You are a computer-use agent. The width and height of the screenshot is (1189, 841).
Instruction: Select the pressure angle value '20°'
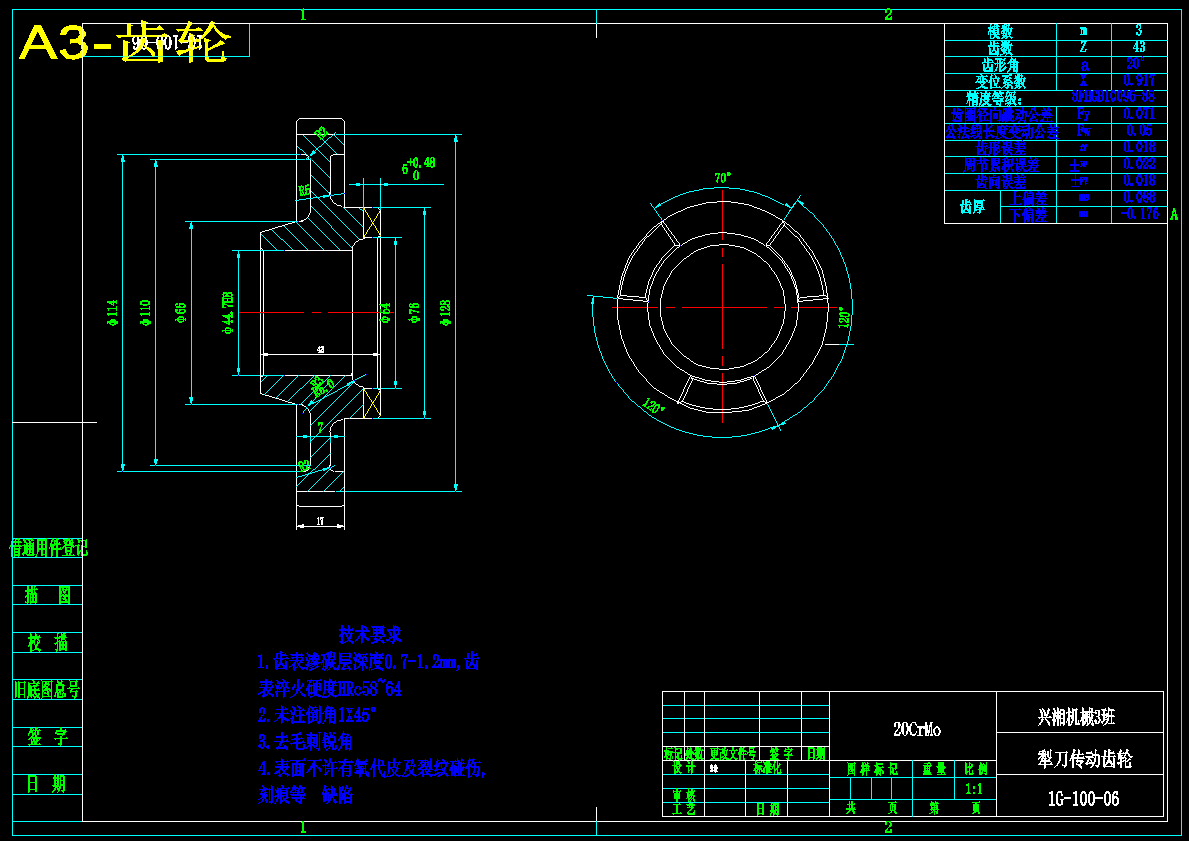point(1135,64)
